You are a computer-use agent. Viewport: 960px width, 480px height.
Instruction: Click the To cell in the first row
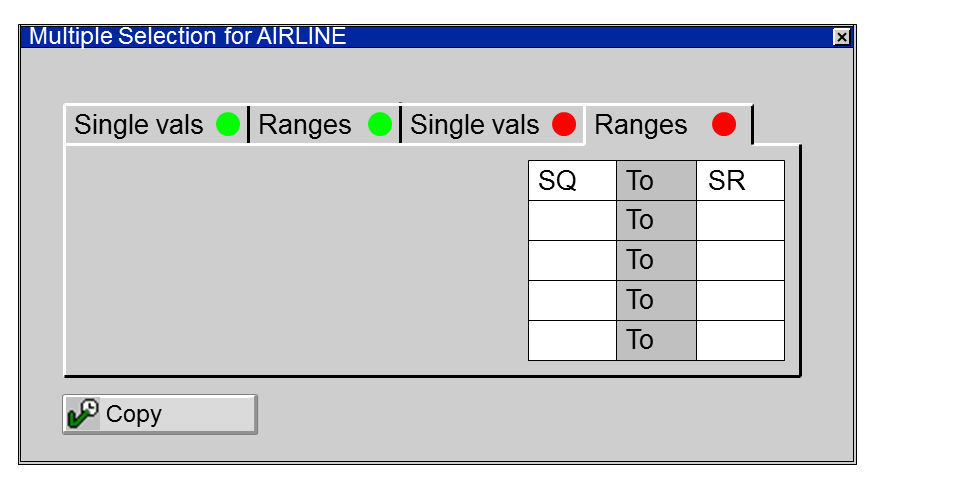[656, 181]
